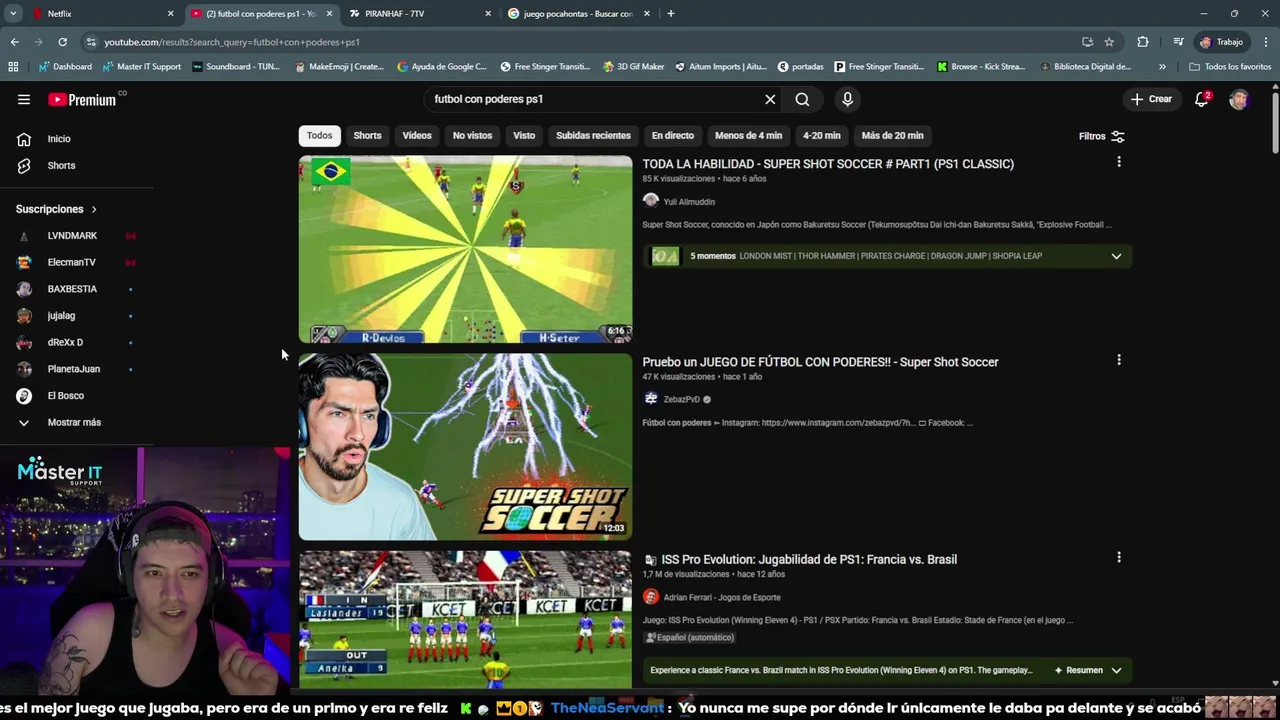Start voice search with microphone icon

pos(847,99)
